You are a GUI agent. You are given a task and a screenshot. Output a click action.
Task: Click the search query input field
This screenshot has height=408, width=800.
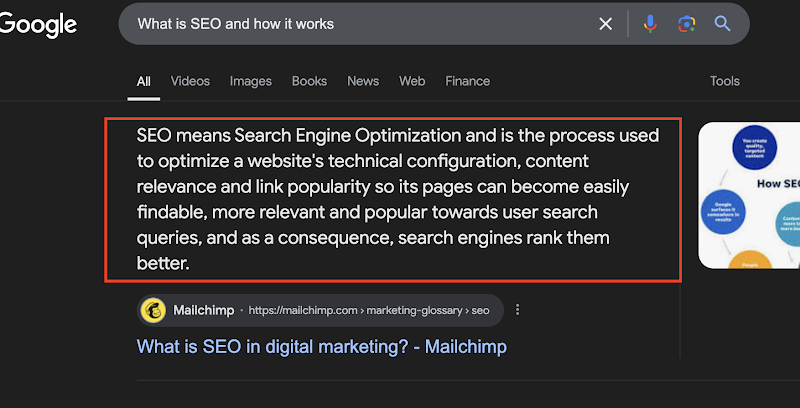360,23
